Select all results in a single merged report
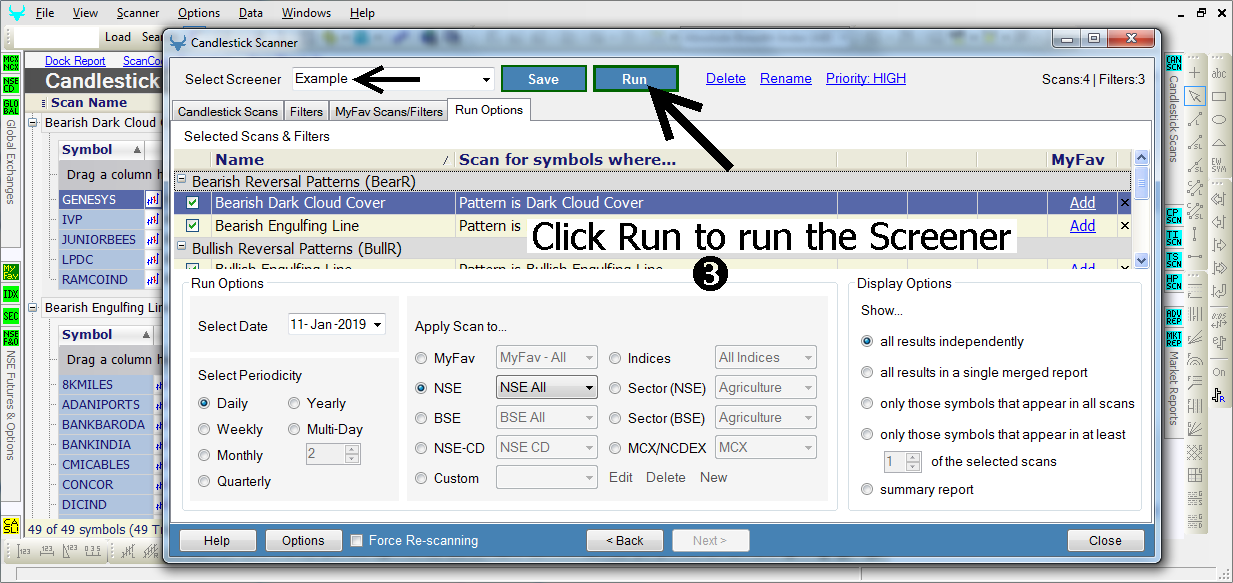Viewport: 1233px width, 583px height. point(867,372)
